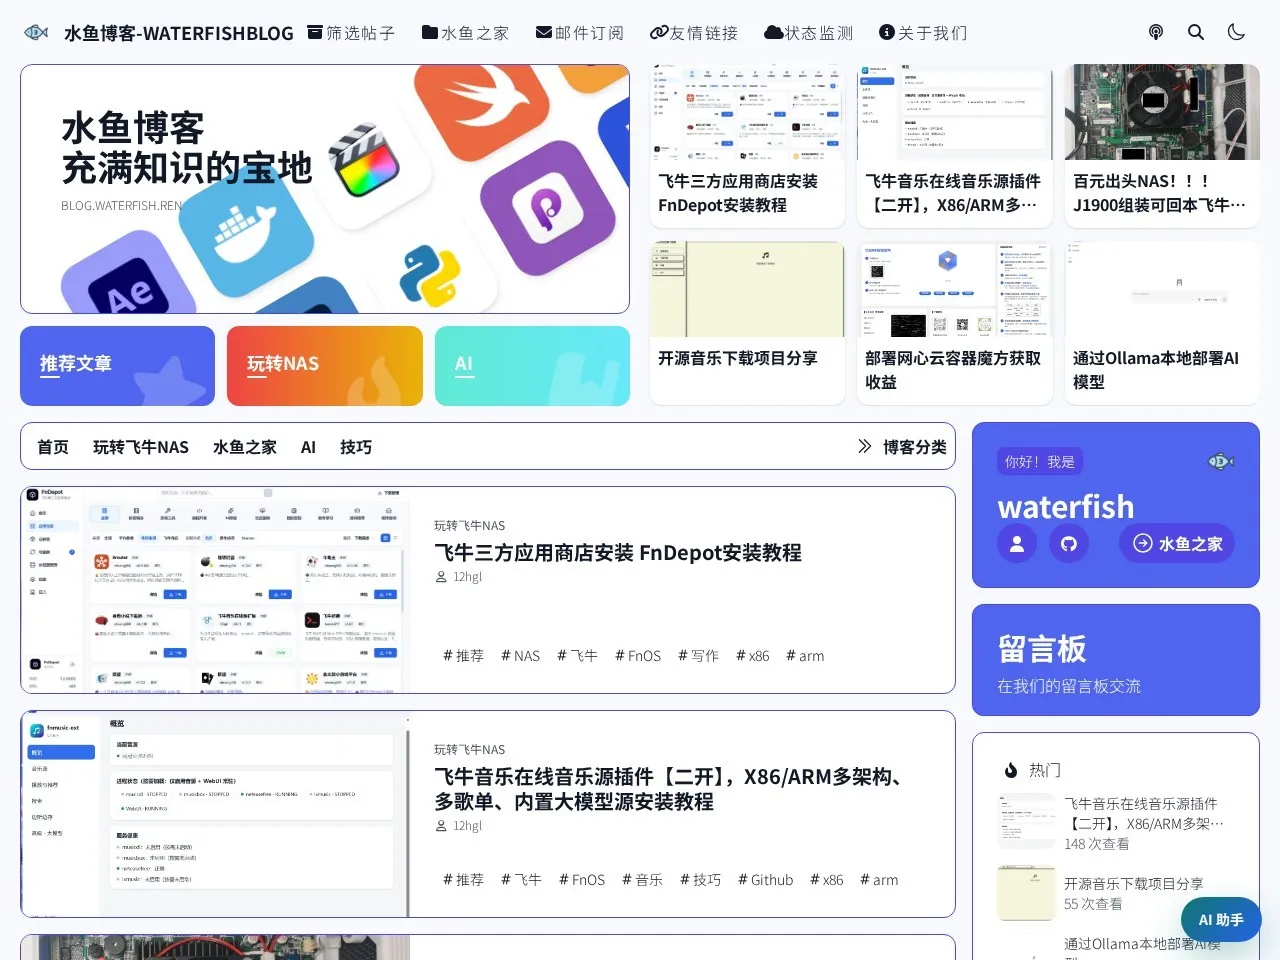The image size is (1280, 960).
Task: Open the AI category card
Action: point(532,366)
